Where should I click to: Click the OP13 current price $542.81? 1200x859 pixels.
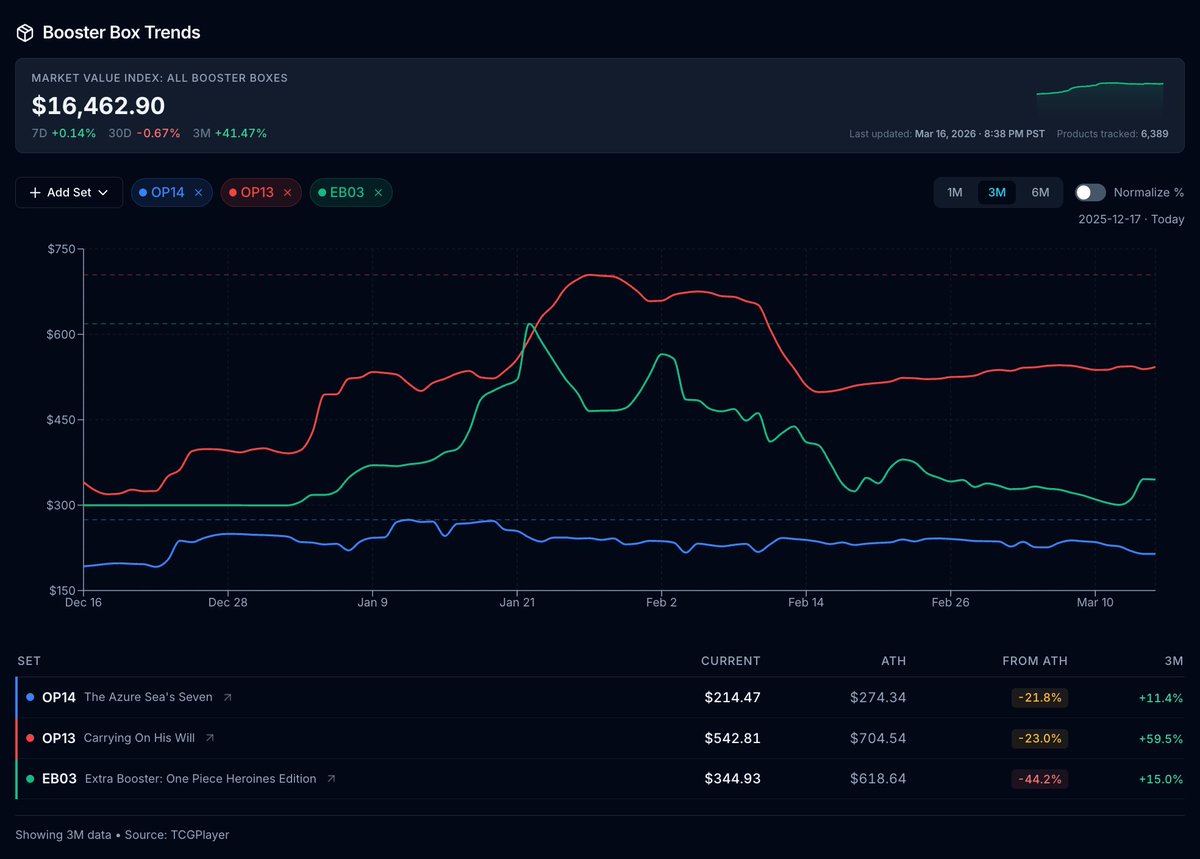point(733,739)
